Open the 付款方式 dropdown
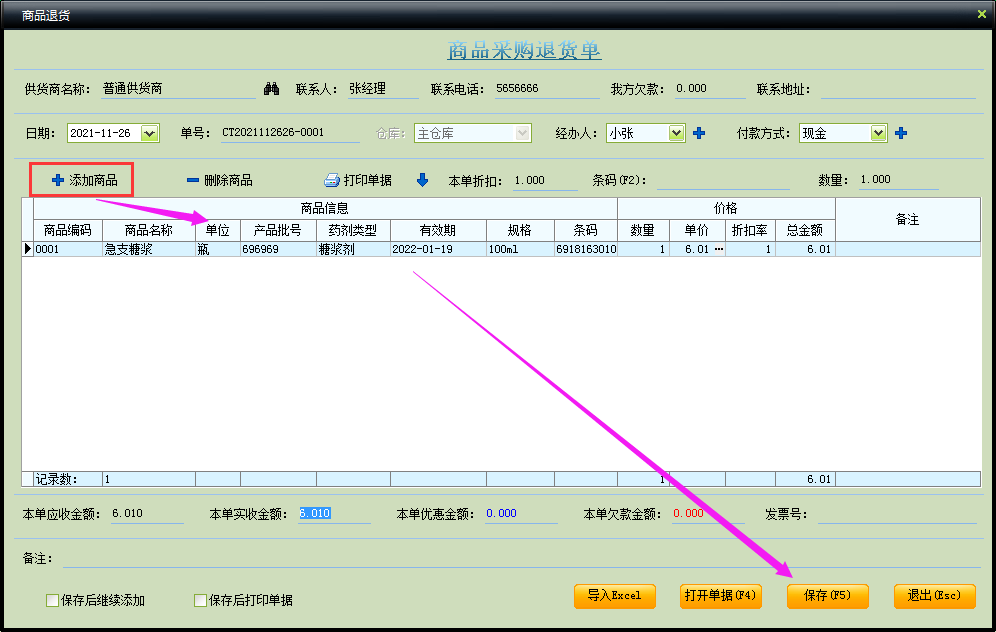 pyautogui.click(x=878, y=133)
